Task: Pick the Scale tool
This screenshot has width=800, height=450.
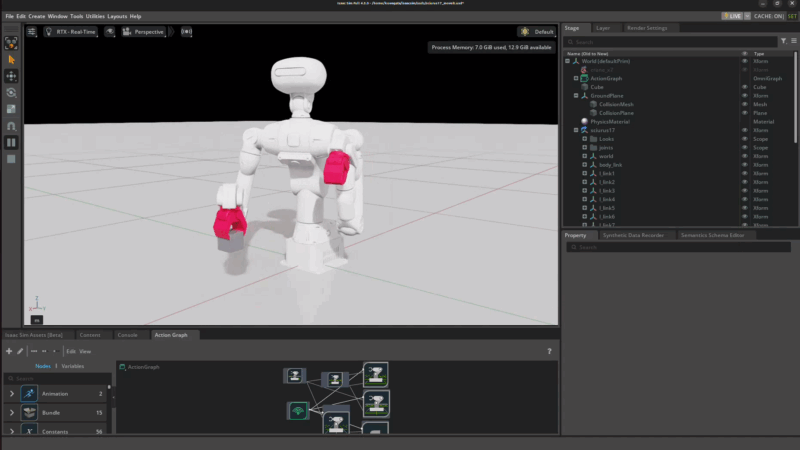Action: coord(11,109)
